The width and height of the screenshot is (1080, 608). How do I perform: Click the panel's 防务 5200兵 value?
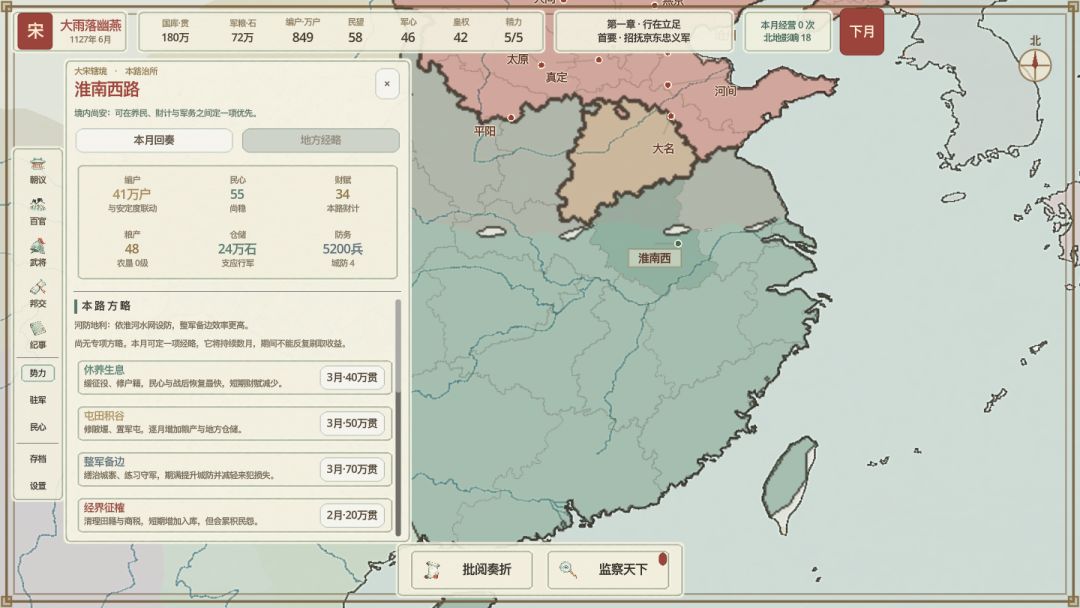[x=342, y=249]
